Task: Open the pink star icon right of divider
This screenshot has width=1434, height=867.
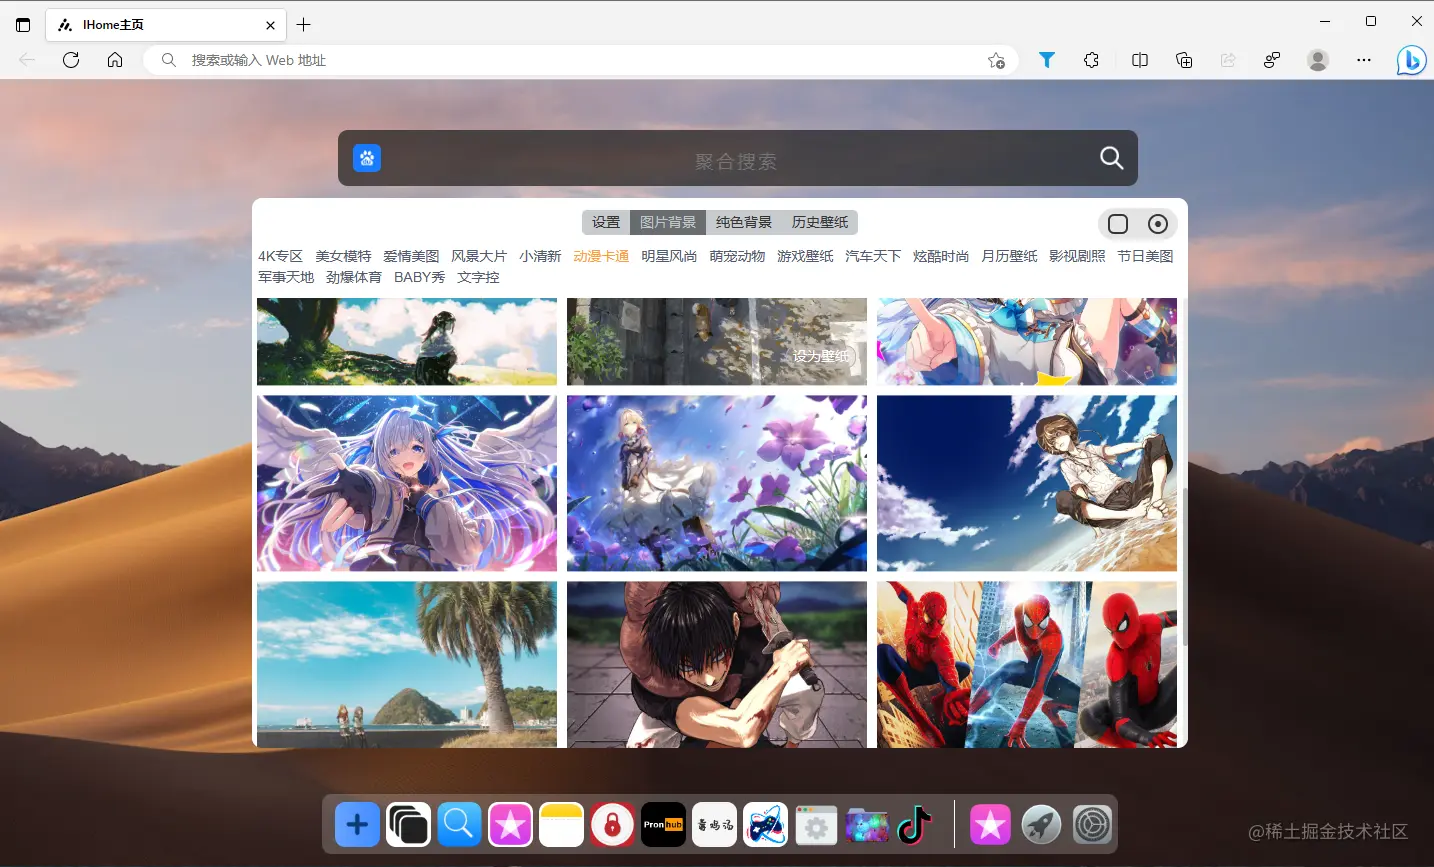Action: (990, 825)
